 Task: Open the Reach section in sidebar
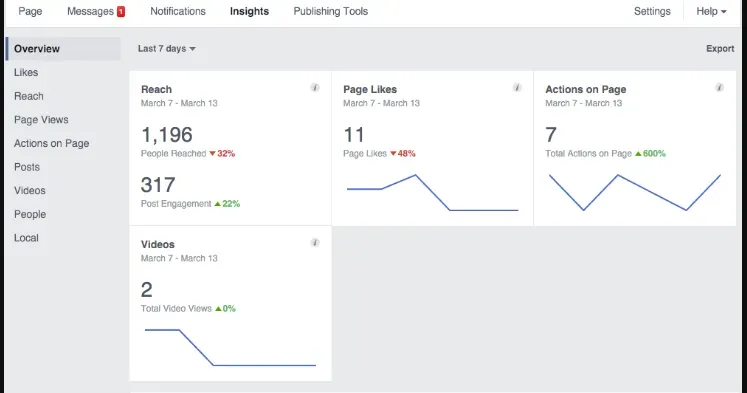click(29, 96)
